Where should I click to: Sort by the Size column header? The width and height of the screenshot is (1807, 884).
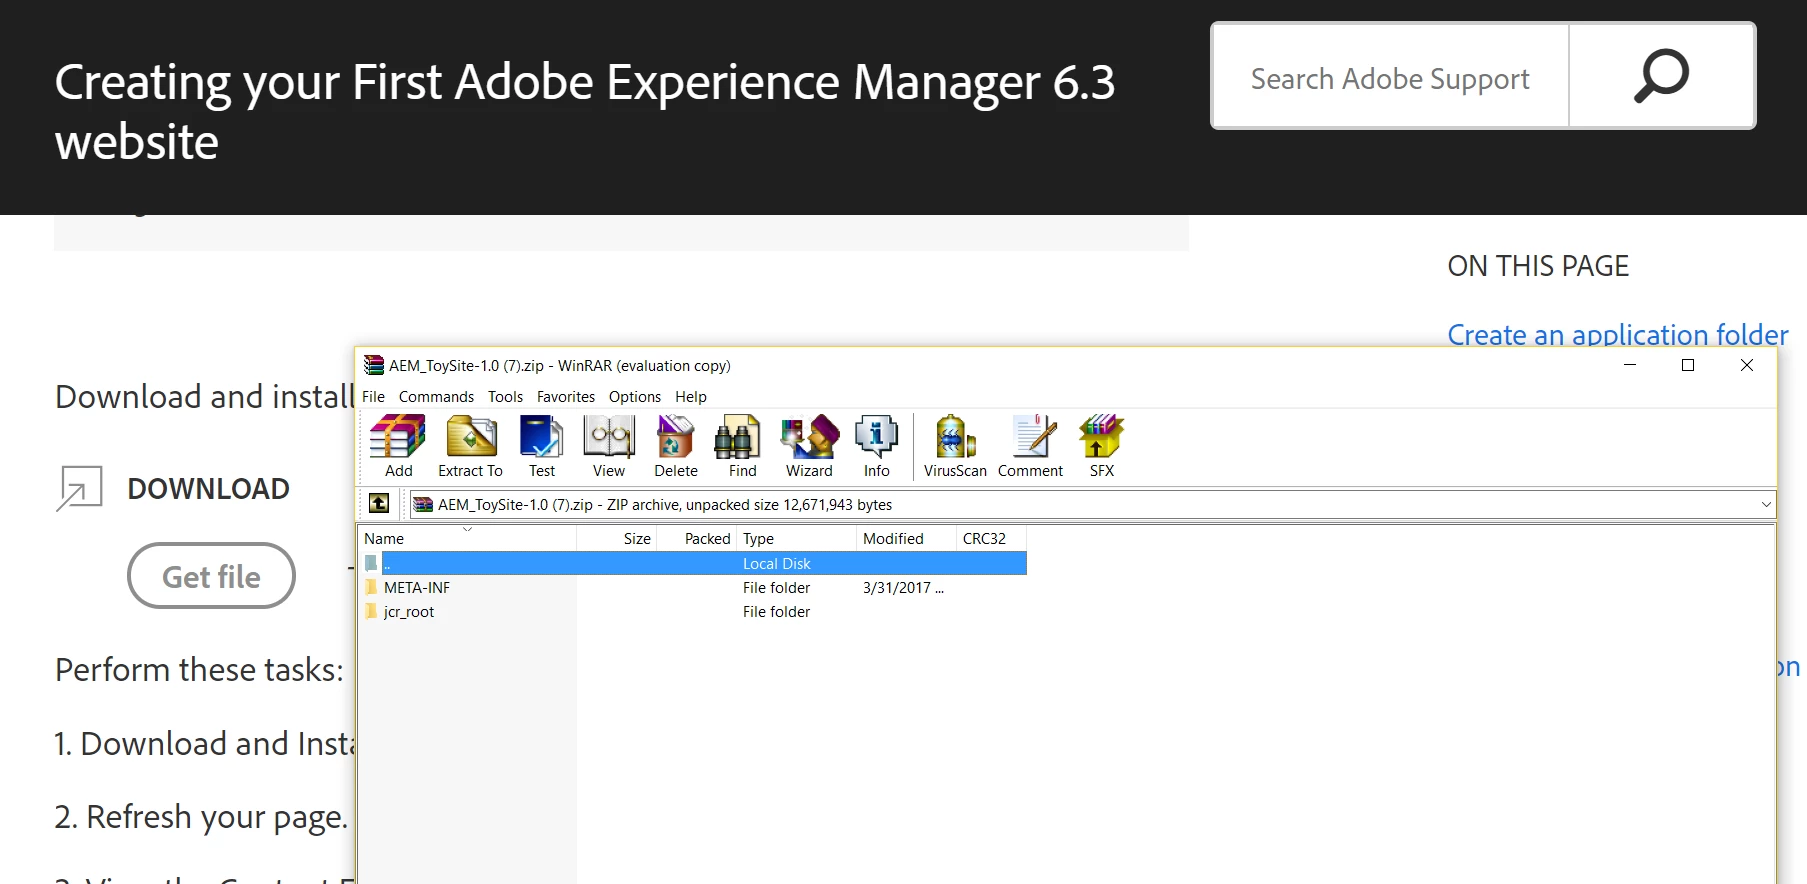click(x=616, y=538)
